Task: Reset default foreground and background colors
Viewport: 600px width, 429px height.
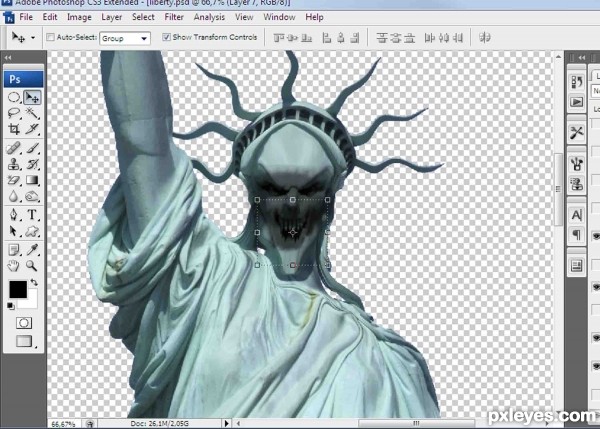Action: click(x=11, y=306)
